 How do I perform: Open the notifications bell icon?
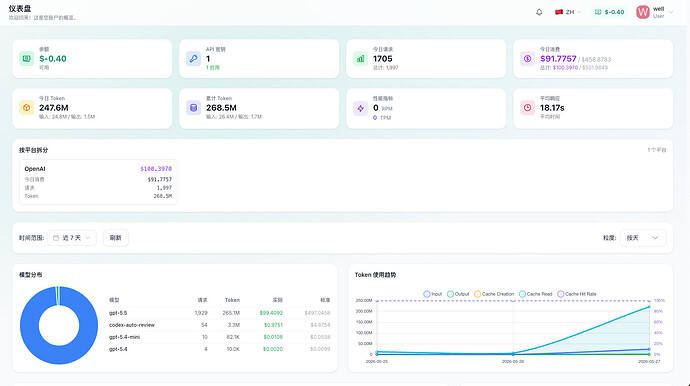pyautogui.click(x=539, y=12)
